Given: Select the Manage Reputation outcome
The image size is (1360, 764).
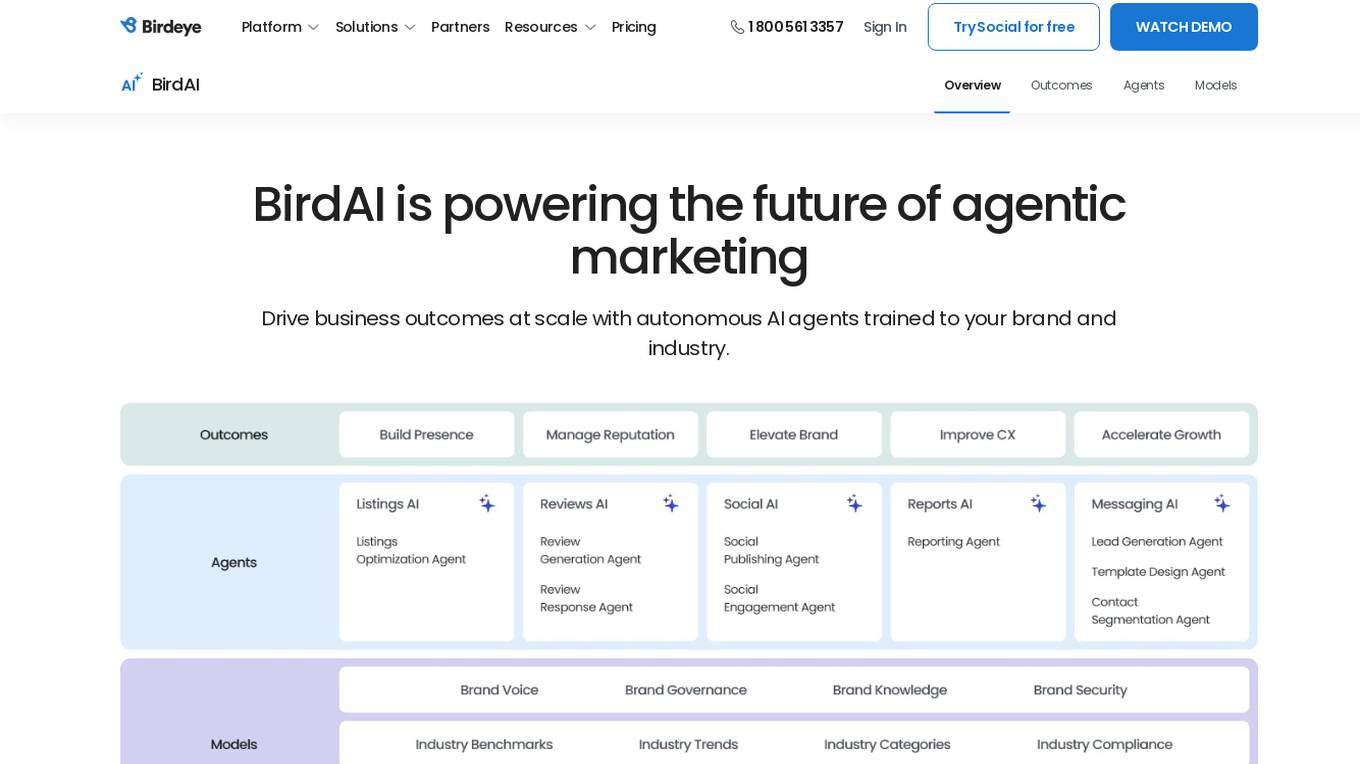Looking at the screenshot, I should pos(610,435).
